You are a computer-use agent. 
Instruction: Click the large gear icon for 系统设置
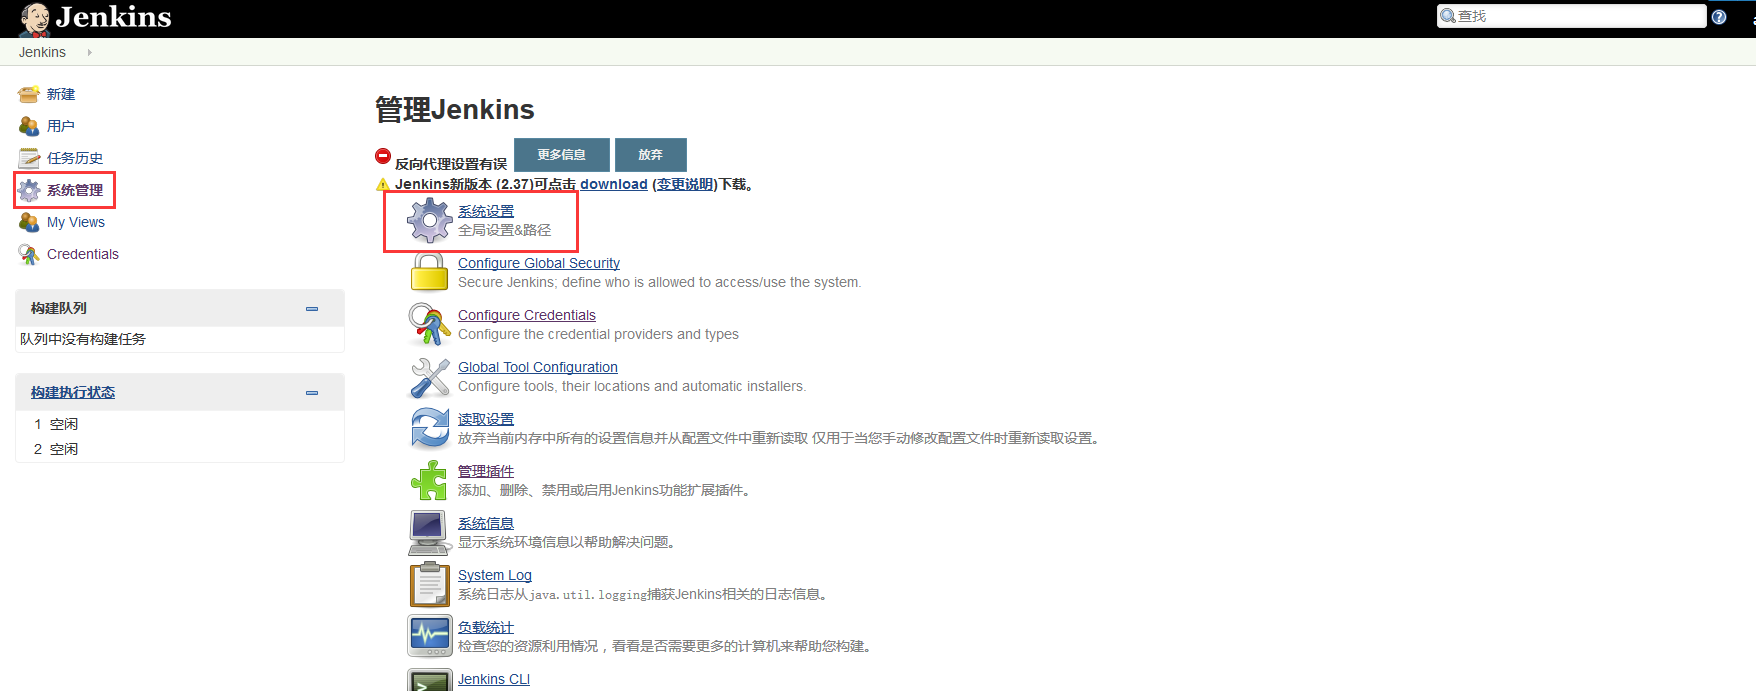(x=430, y=220)
